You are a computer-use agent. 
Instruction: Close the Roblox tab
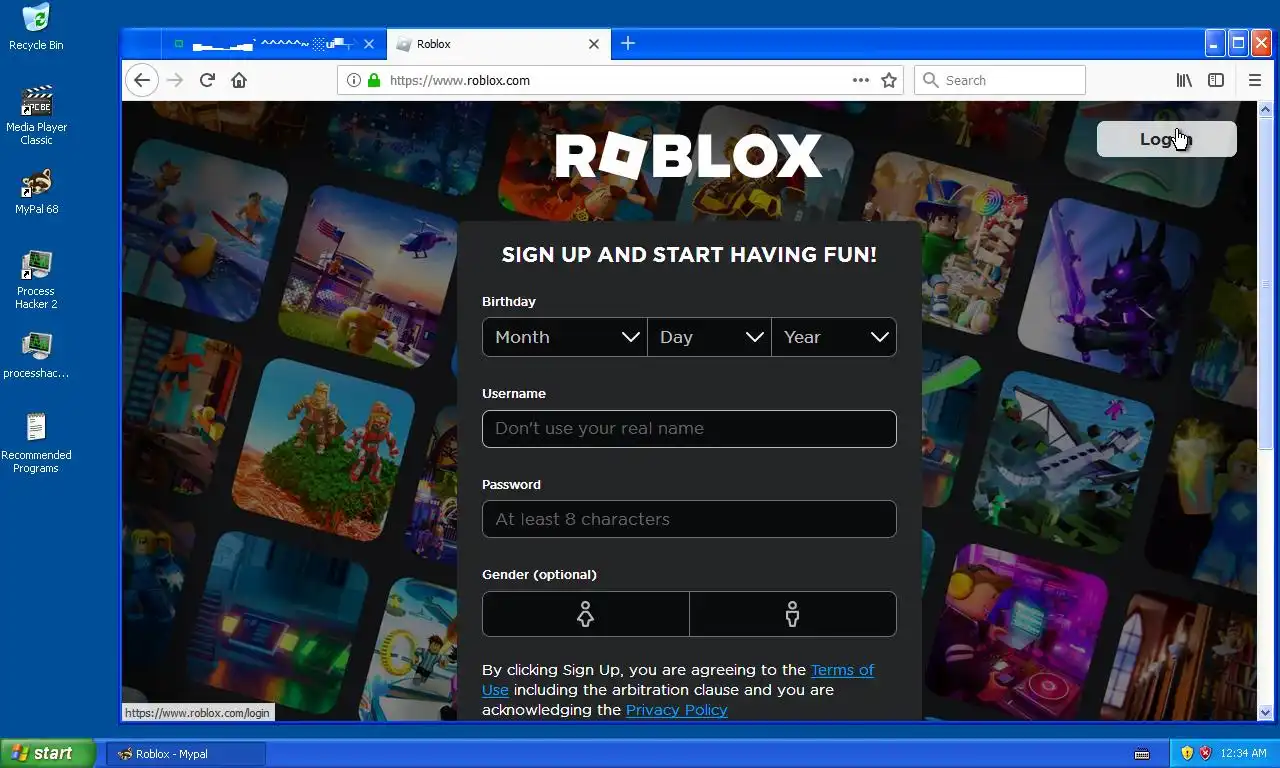(594, 44)
